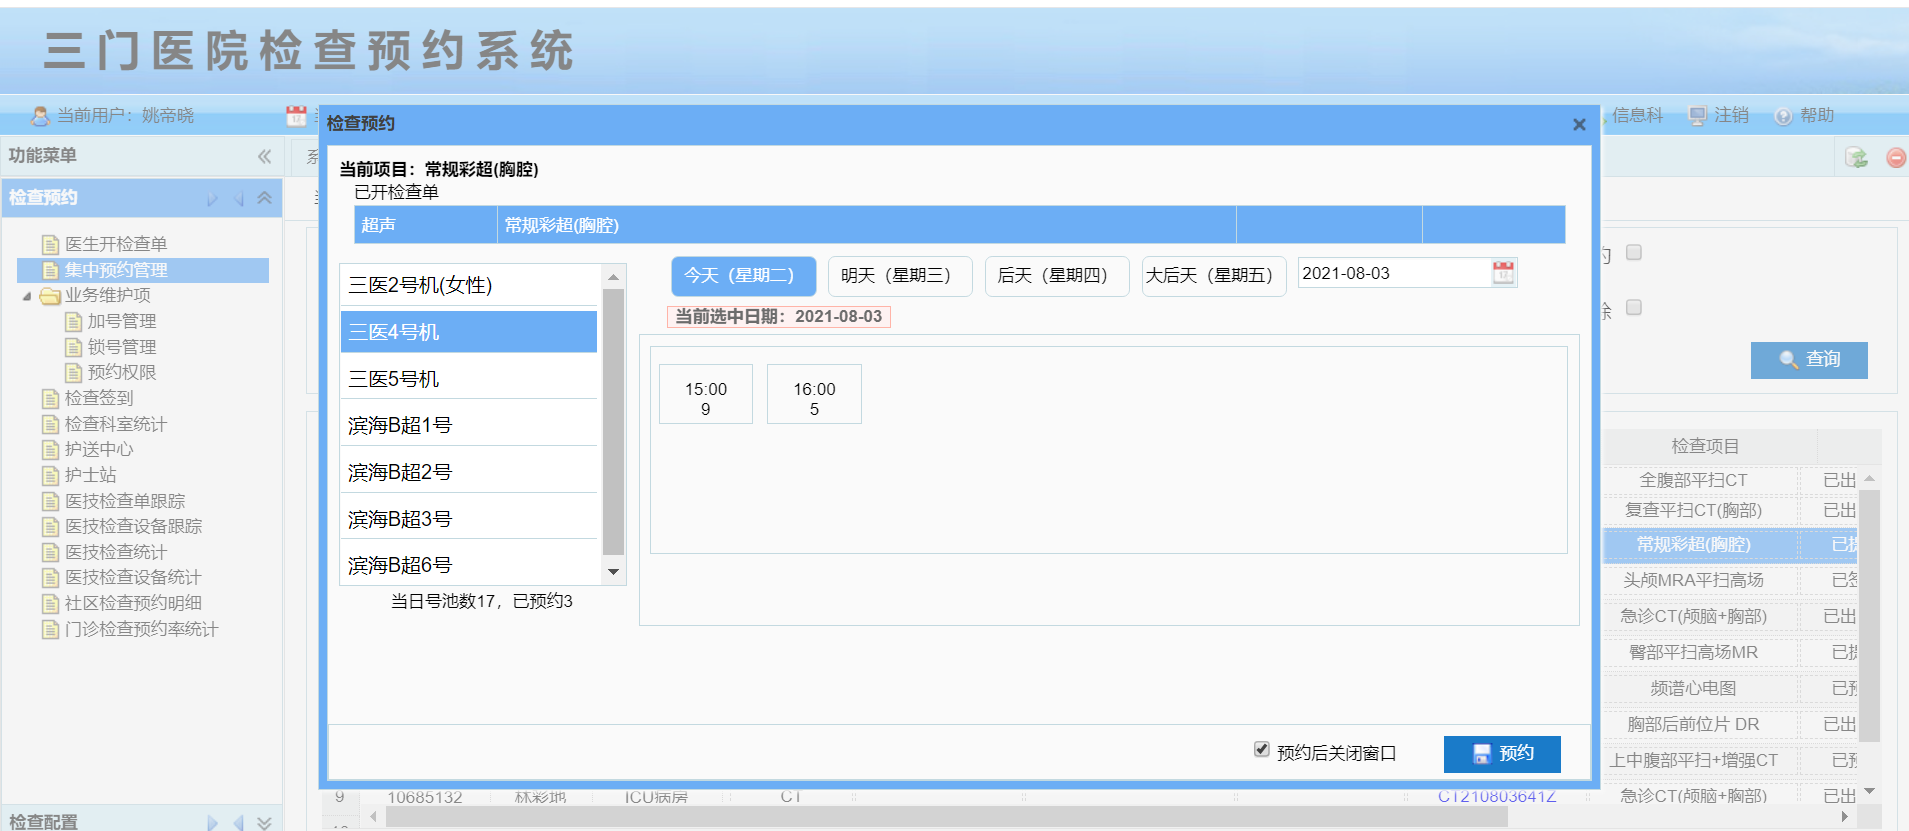Click the 帮助 help icon
The height and width of the screenshot is (831, 1909).
[x=1783, y=116]
